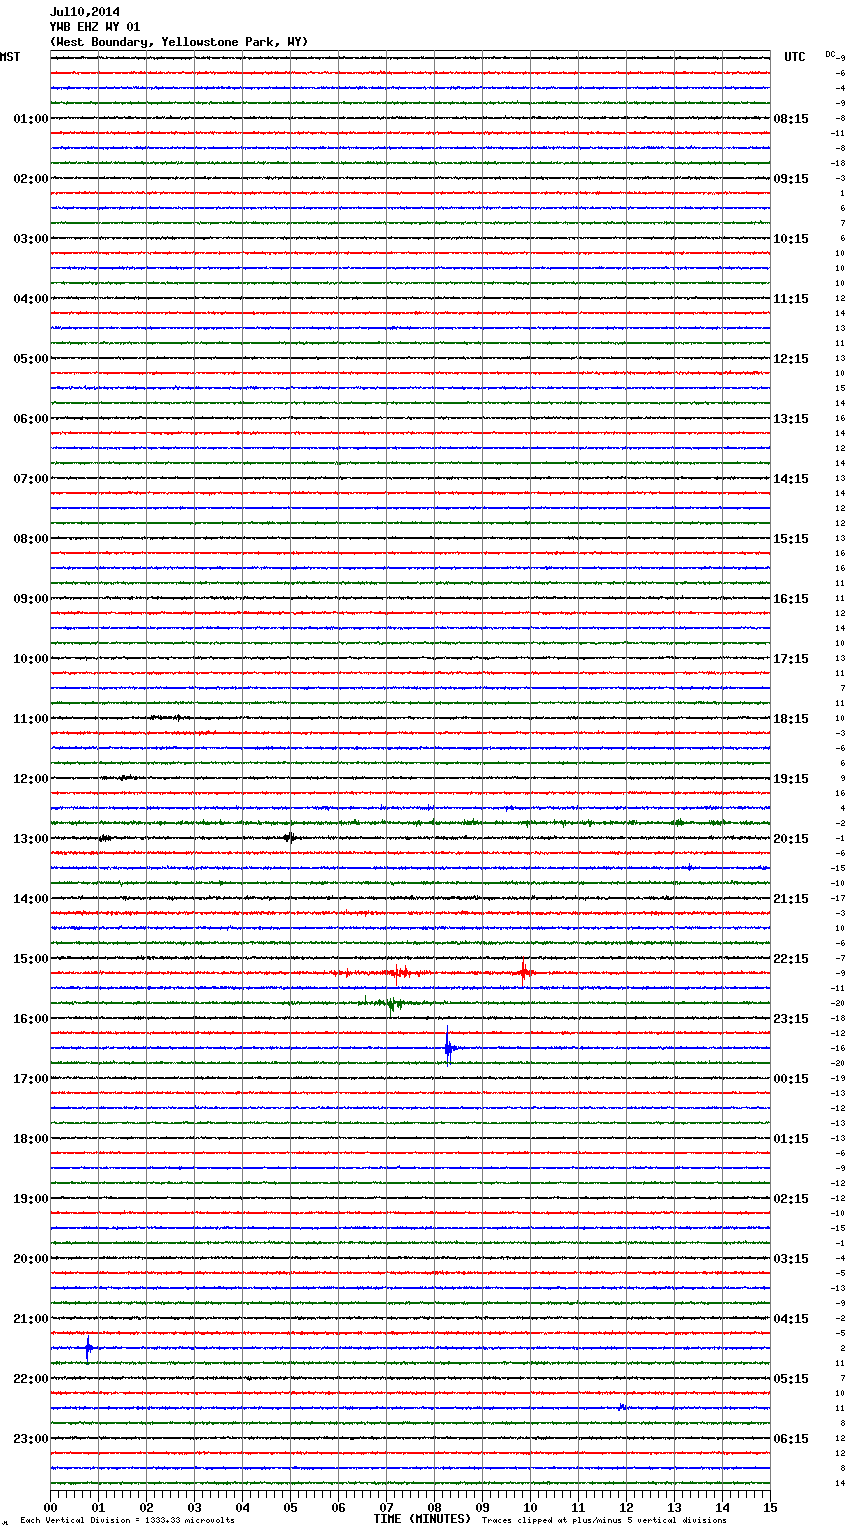Click the 18:15 UTC time label
This screenshot has width=850, height=1534.
pyautogui.click(x=791, y=719)
